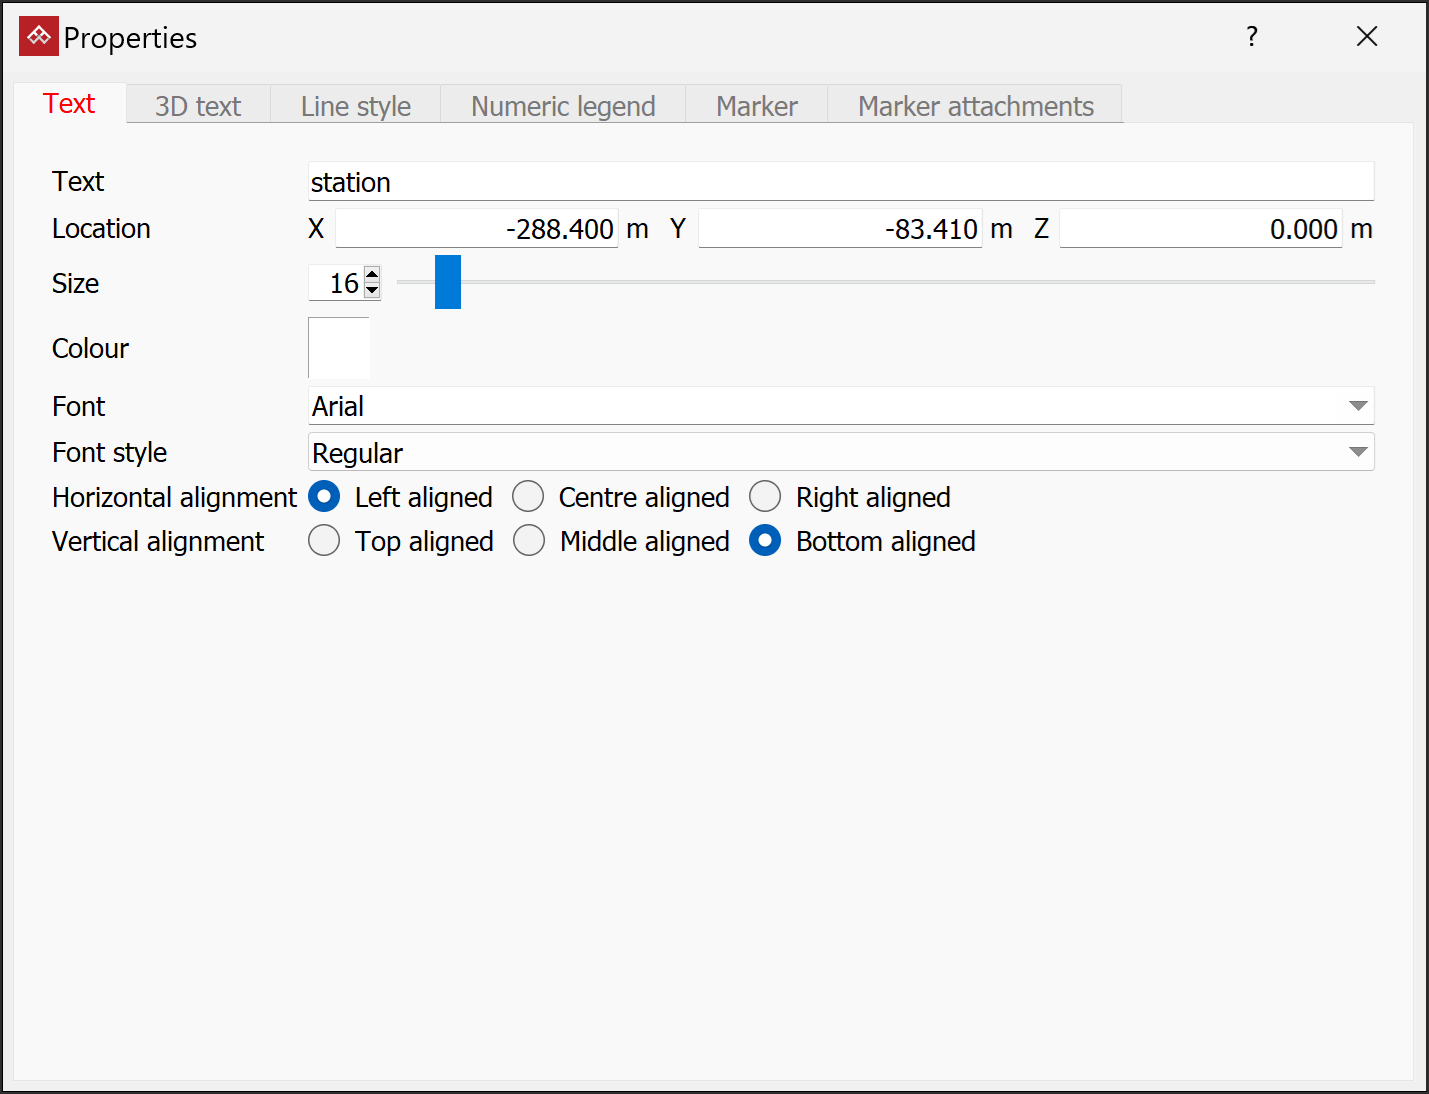
Task: Open the Font style dropdown
Action: point(1357,453)
